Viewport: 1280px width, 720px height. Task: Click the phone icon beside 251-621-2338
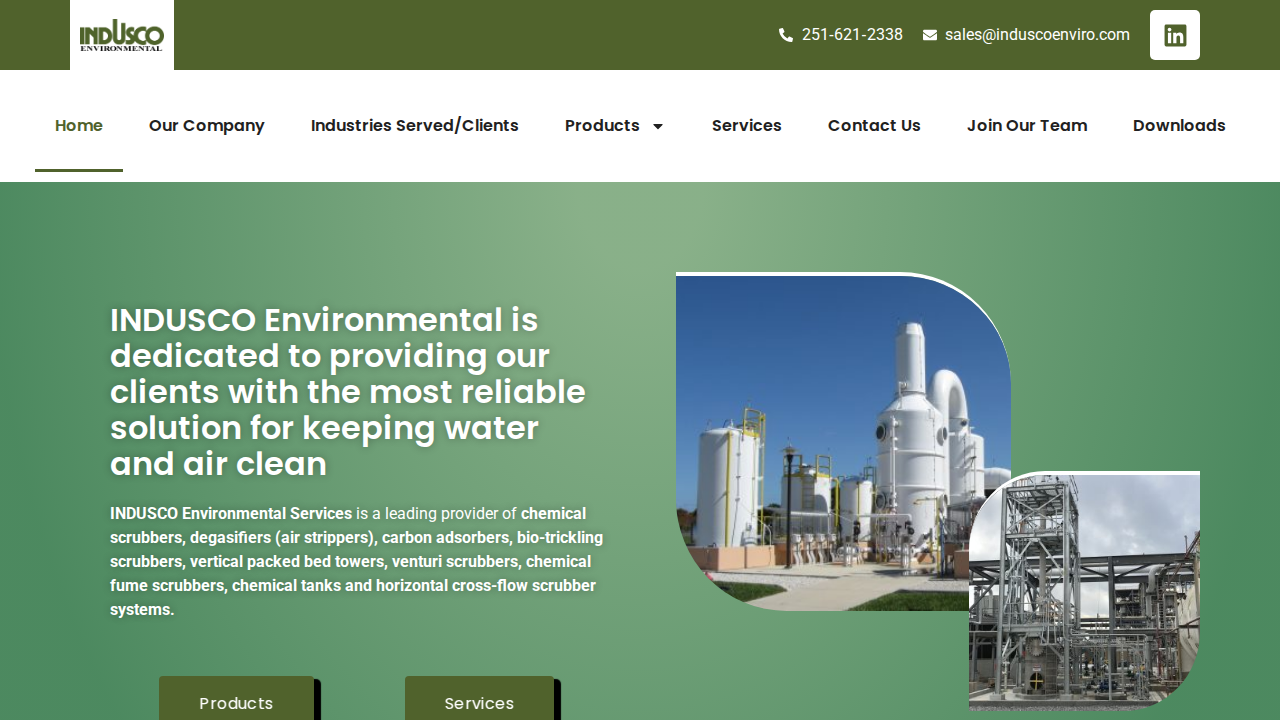[x=786, y=35]
